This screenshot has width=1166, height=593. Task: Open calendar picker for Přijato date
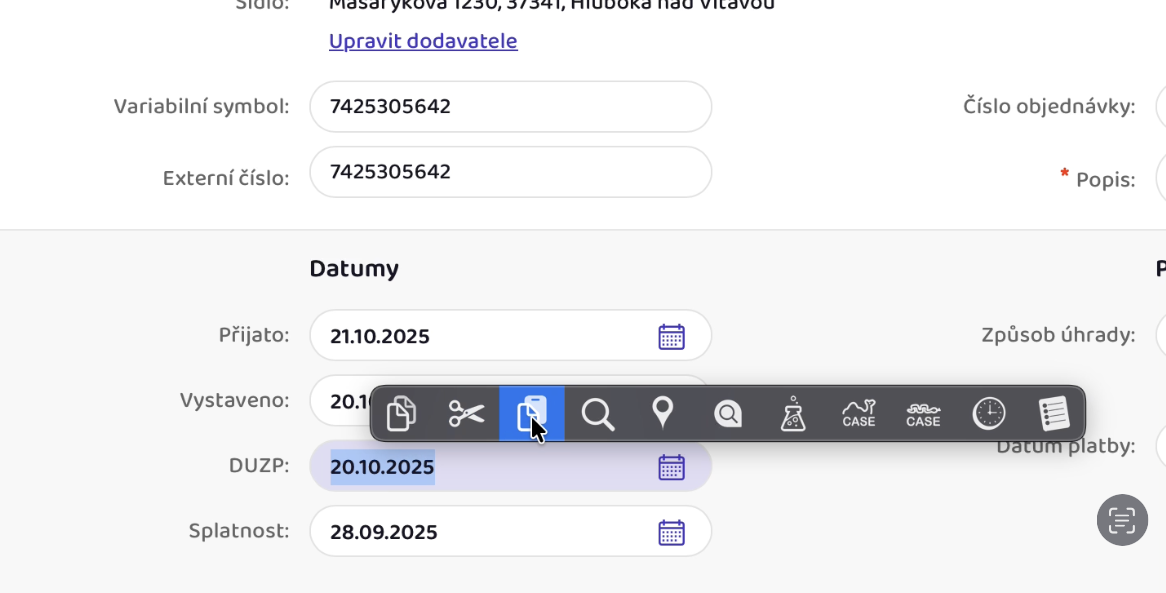pos(671,336)
